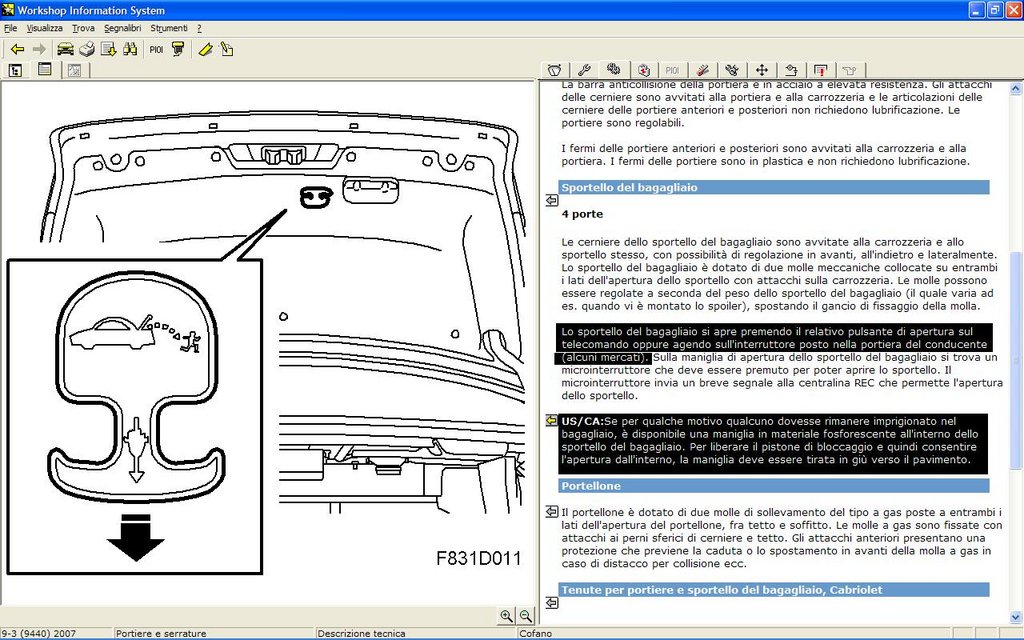Viewport: 1024px width, 640px height.
Task: Open image link beside Sportello del bagagliaio
Action: (552, 200)
